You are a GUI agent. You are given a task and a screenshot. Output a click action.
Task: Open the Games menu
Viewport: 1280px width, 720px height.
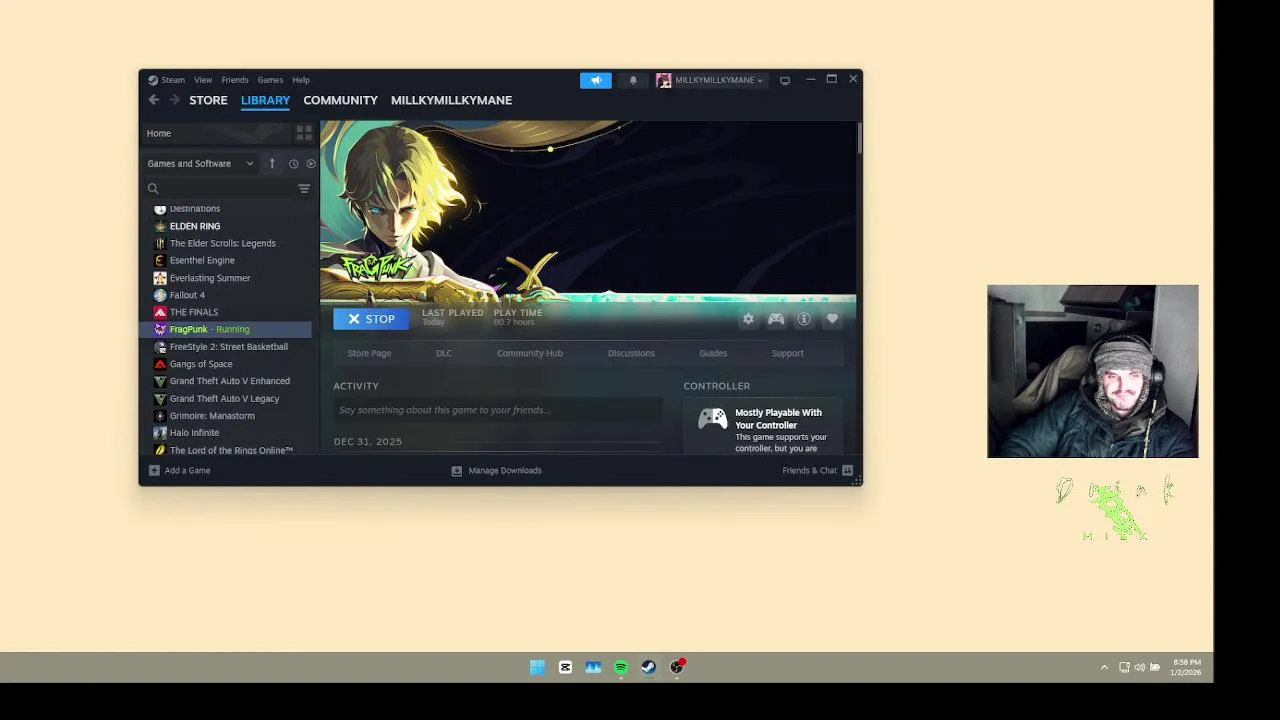pyautogui.click(x=270, y=80)
